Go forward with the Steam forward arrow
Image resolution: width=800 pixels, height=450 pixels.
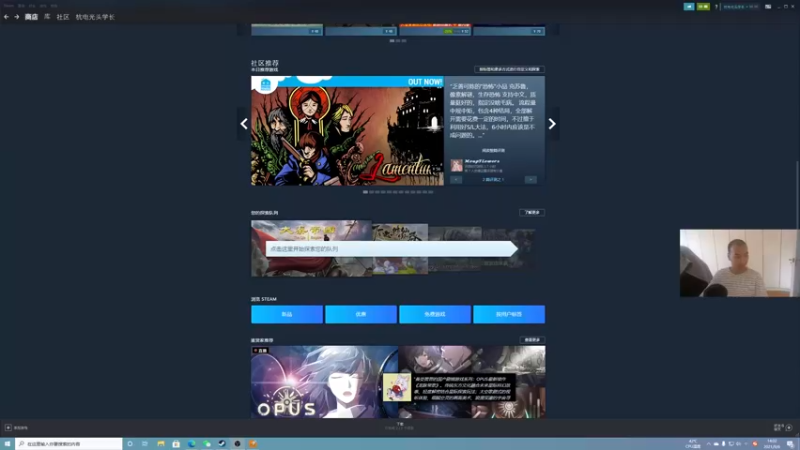click(x=17, y=17)
